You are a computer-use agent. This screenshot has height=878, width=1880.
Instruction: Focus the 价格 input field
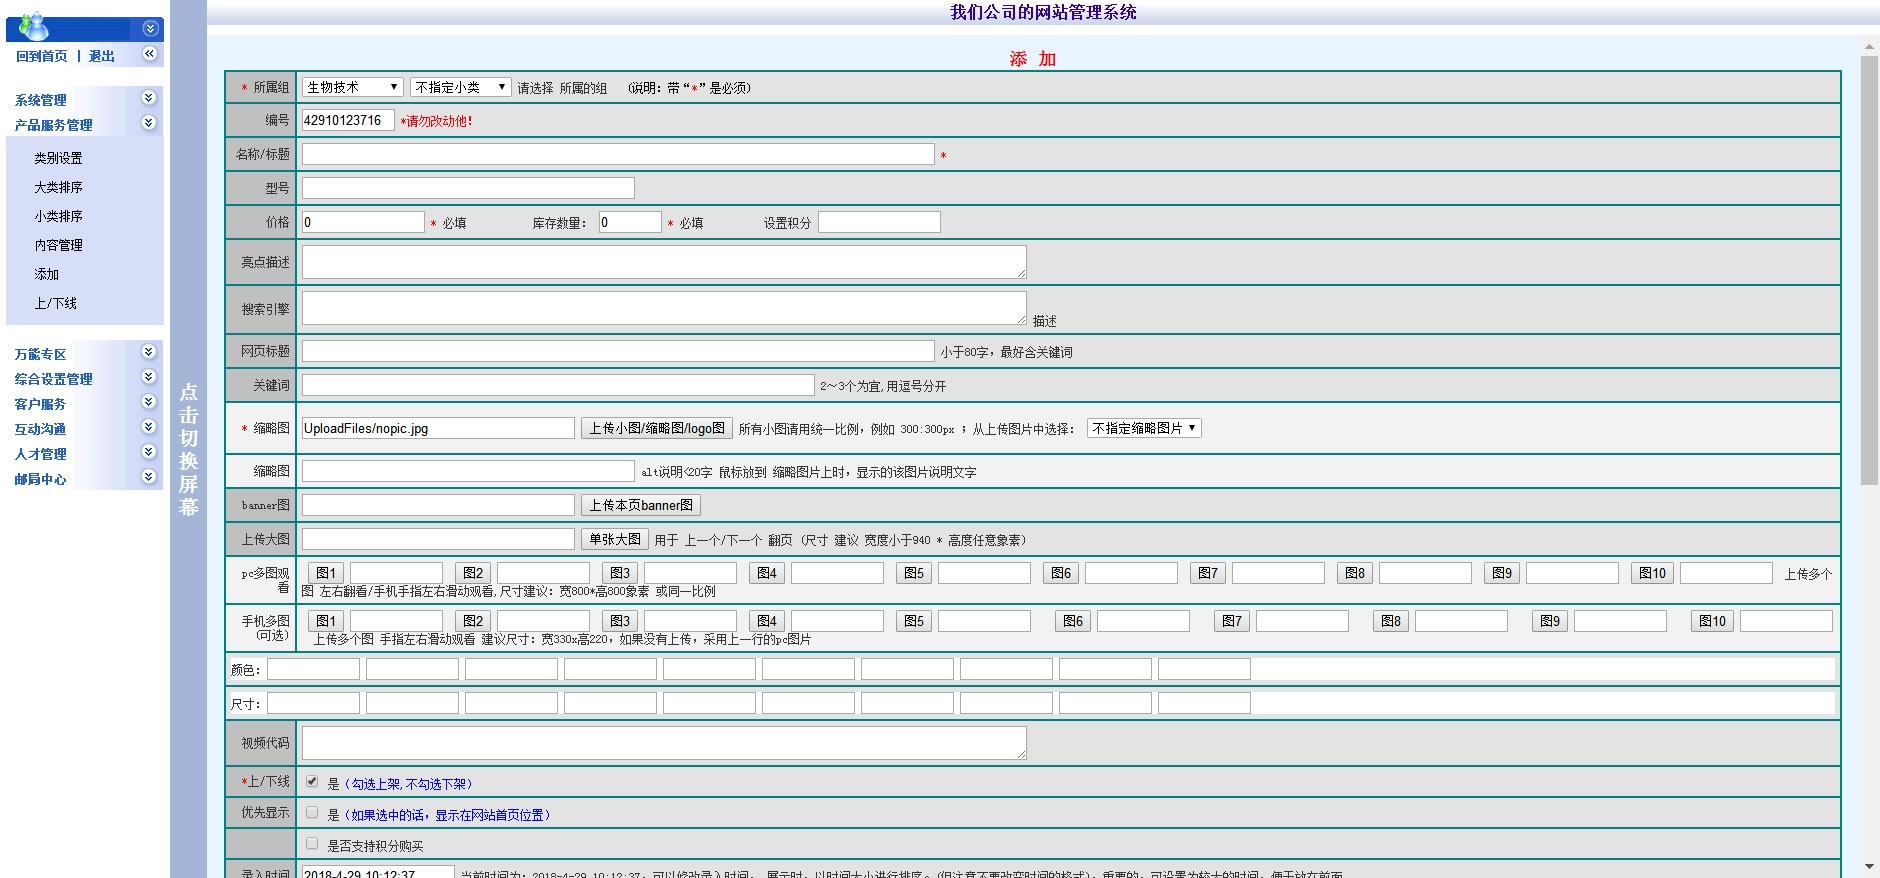363,222
